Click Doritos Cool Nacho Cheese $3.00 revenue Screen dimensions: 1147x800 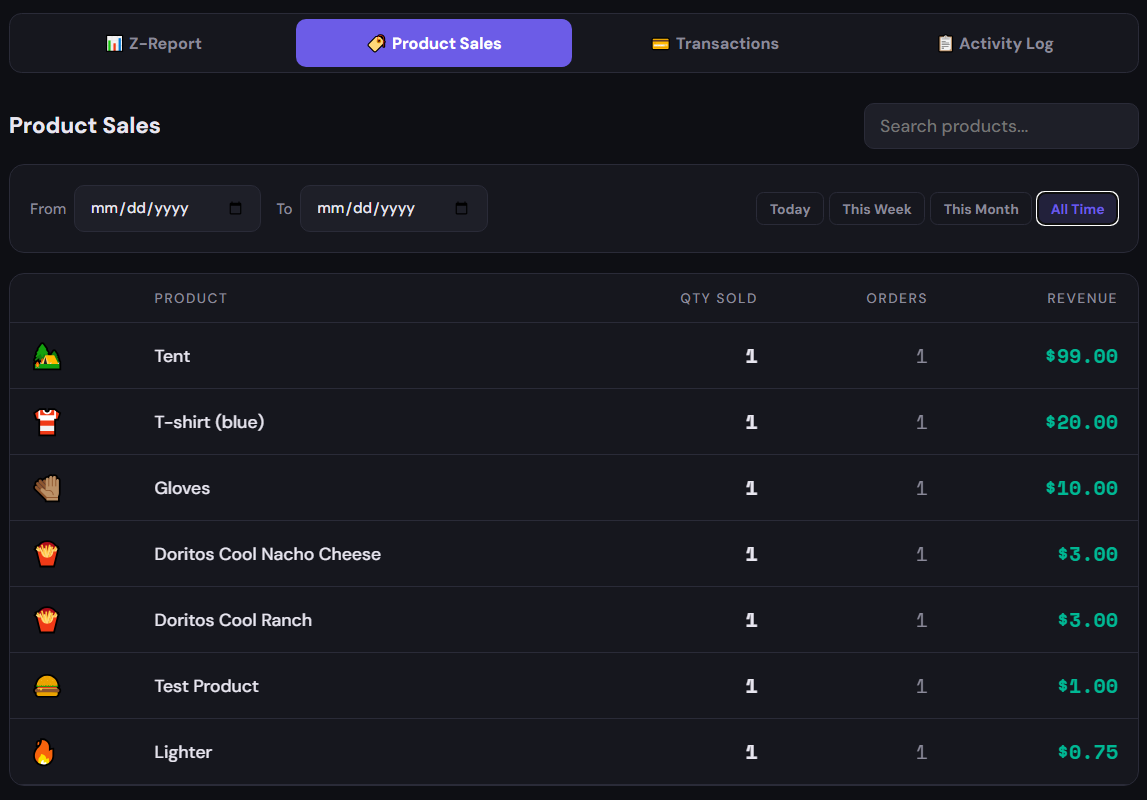1087,554
